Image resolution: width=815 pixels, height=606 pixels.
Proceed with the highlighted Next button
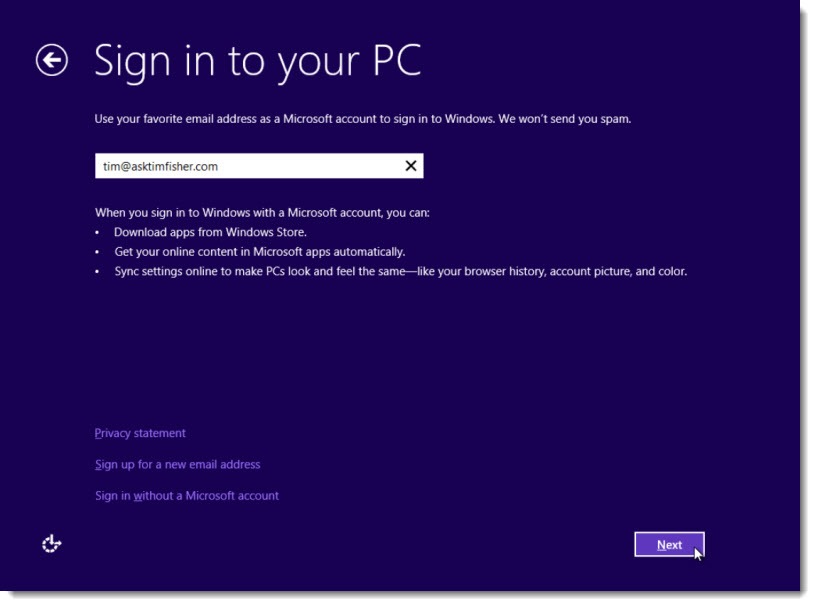pos(668,544)
